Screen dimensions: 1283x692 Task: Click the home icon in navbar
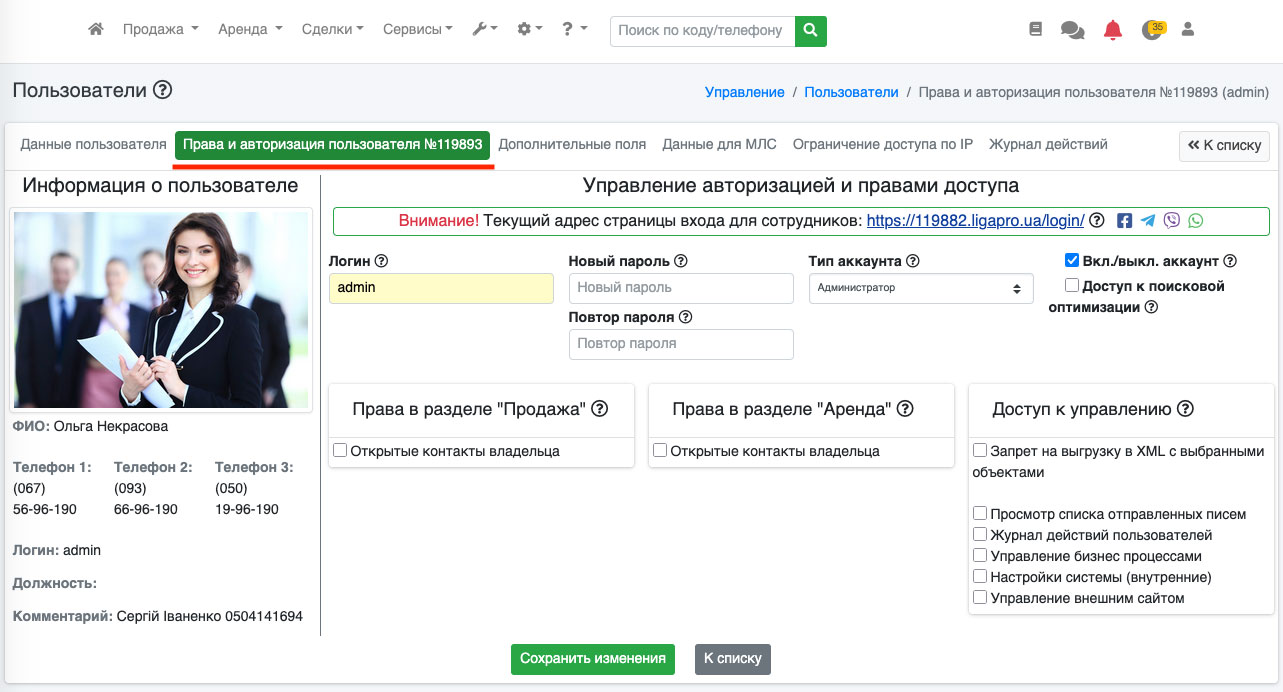pyautogui.click(x=96, y=30)
